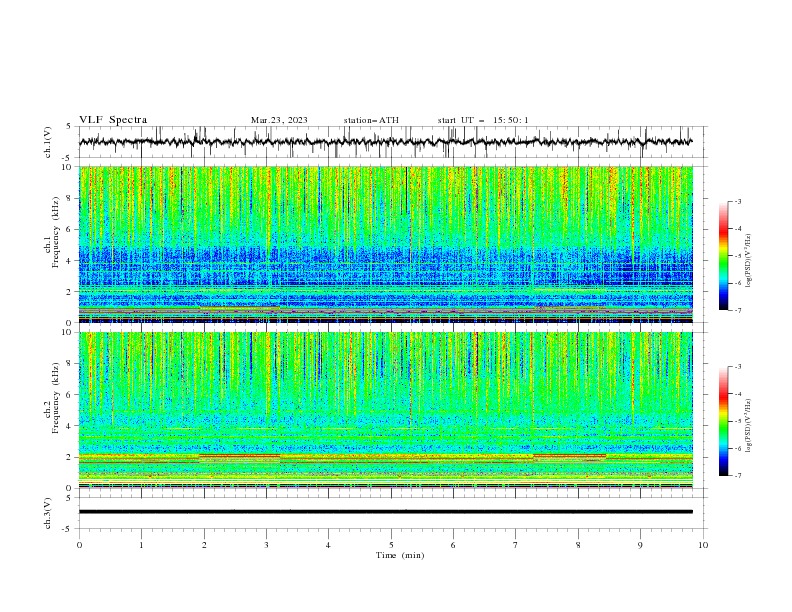
Task: Click the ch.2 colorbar "-3" tick value
Action: (x=738, y=367)
